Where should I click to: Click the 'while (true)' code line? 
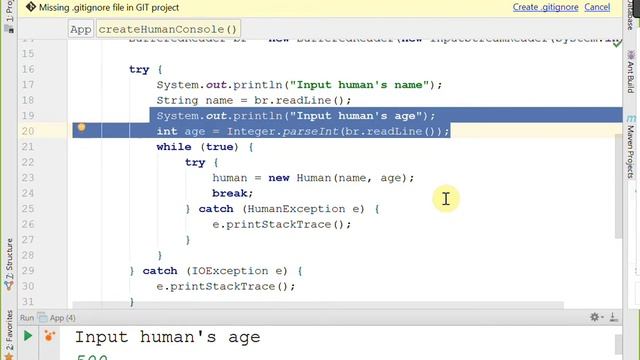coord(205,147)
